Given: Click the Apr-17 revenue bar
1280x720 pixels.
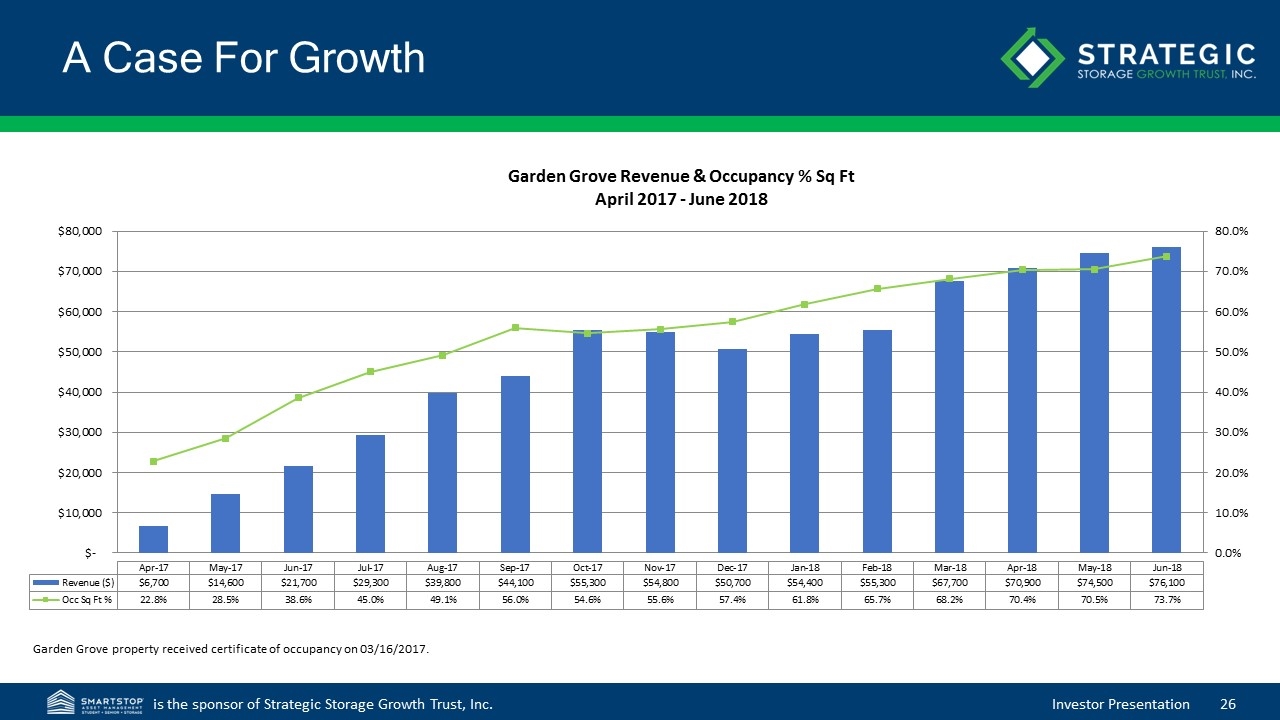Looking at the screenshot, I should (153, 539).
